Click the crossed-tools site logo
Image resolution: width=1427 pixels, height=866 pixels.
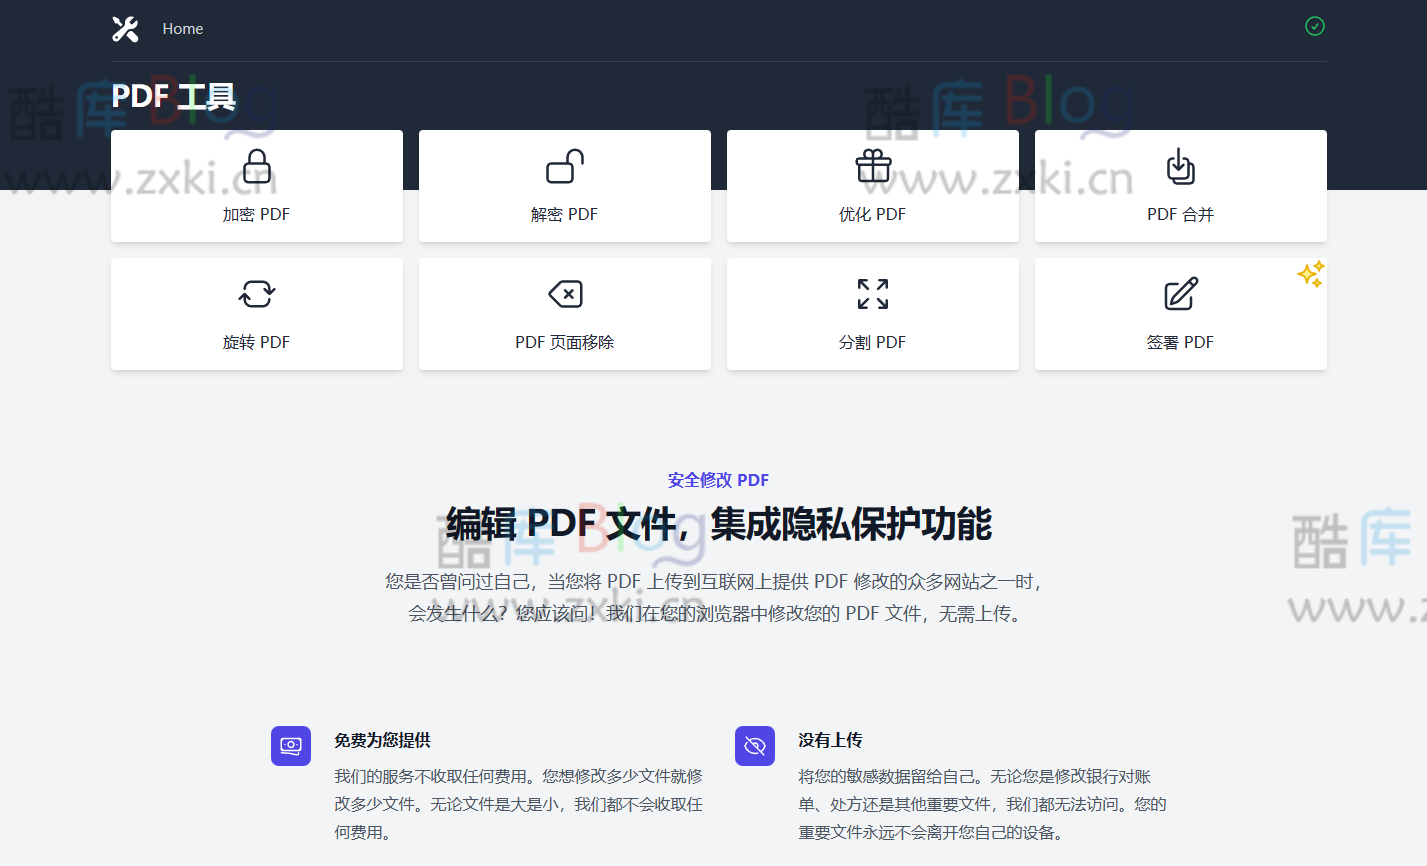pos(125,28)
